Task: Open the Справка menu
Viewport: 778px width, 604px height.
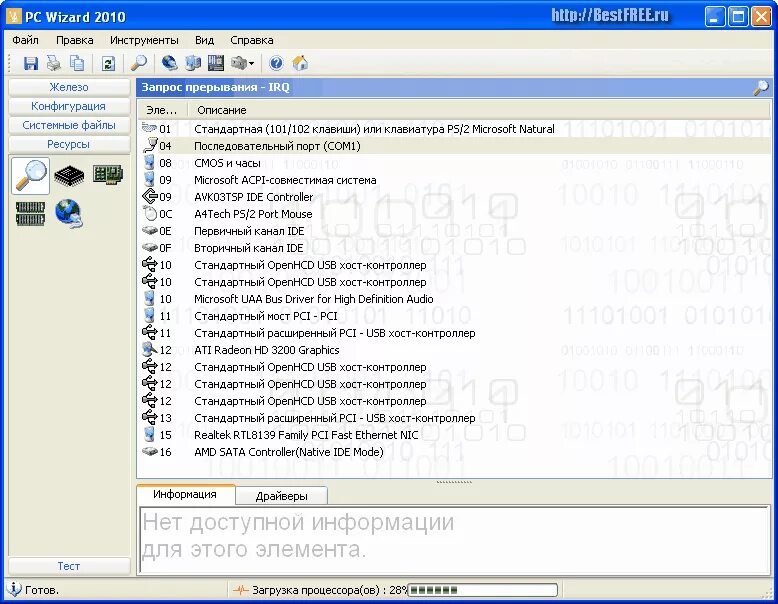Action: [x=252, y=40]
